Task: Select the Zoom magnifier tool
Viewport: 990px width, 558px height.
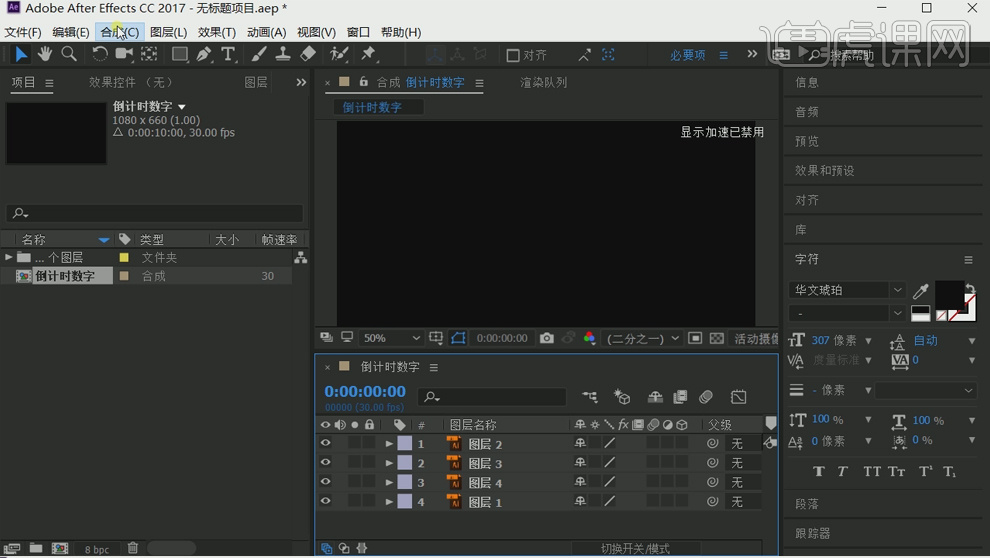Action: [69, 55]
